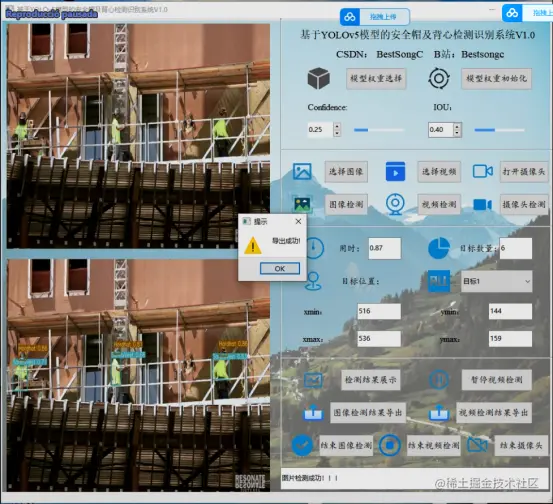Click the stop record icon beside 结束视频检测
This screenshot has height=504, width=553.
point(389,445)
